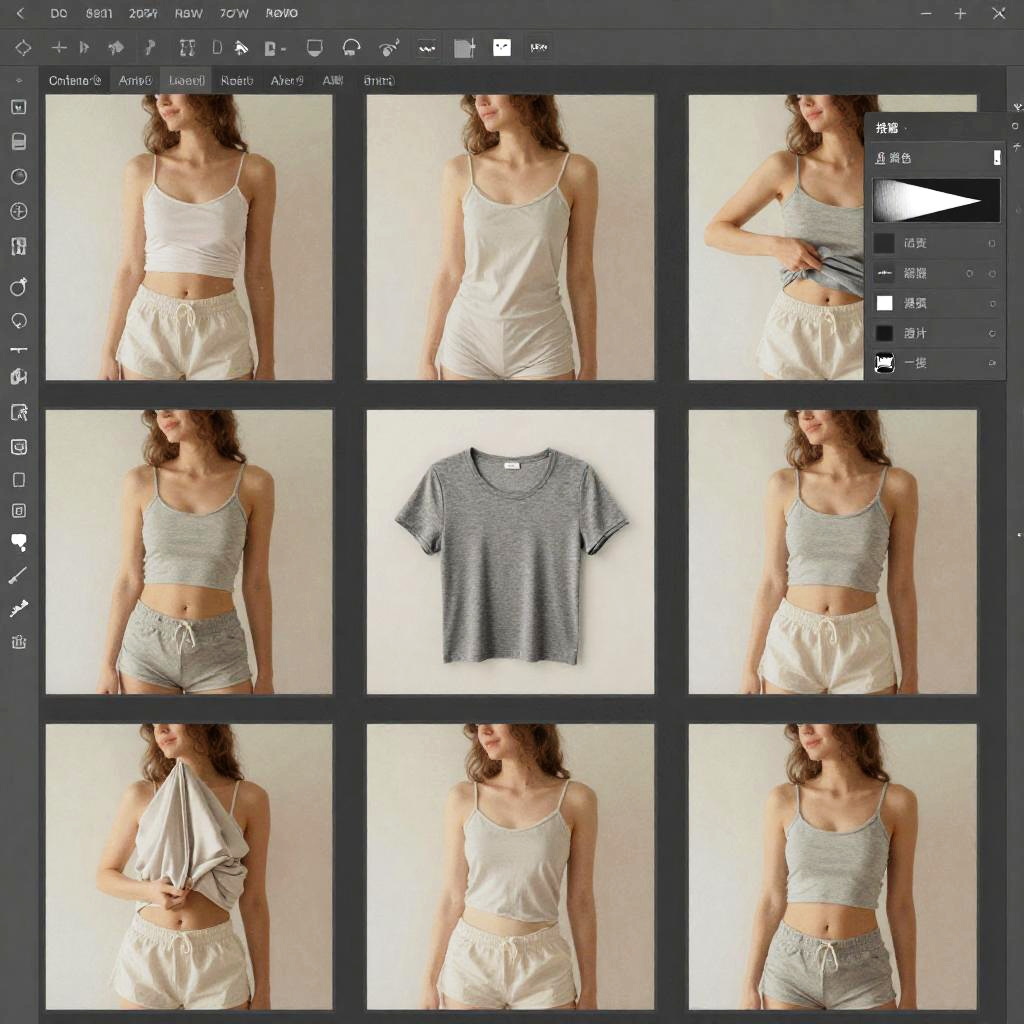Image resolution: width=1024 pixels, height=1024 pixels.
Task: Click the trash bin icon in left sidebar
Action: click(18, 641)
